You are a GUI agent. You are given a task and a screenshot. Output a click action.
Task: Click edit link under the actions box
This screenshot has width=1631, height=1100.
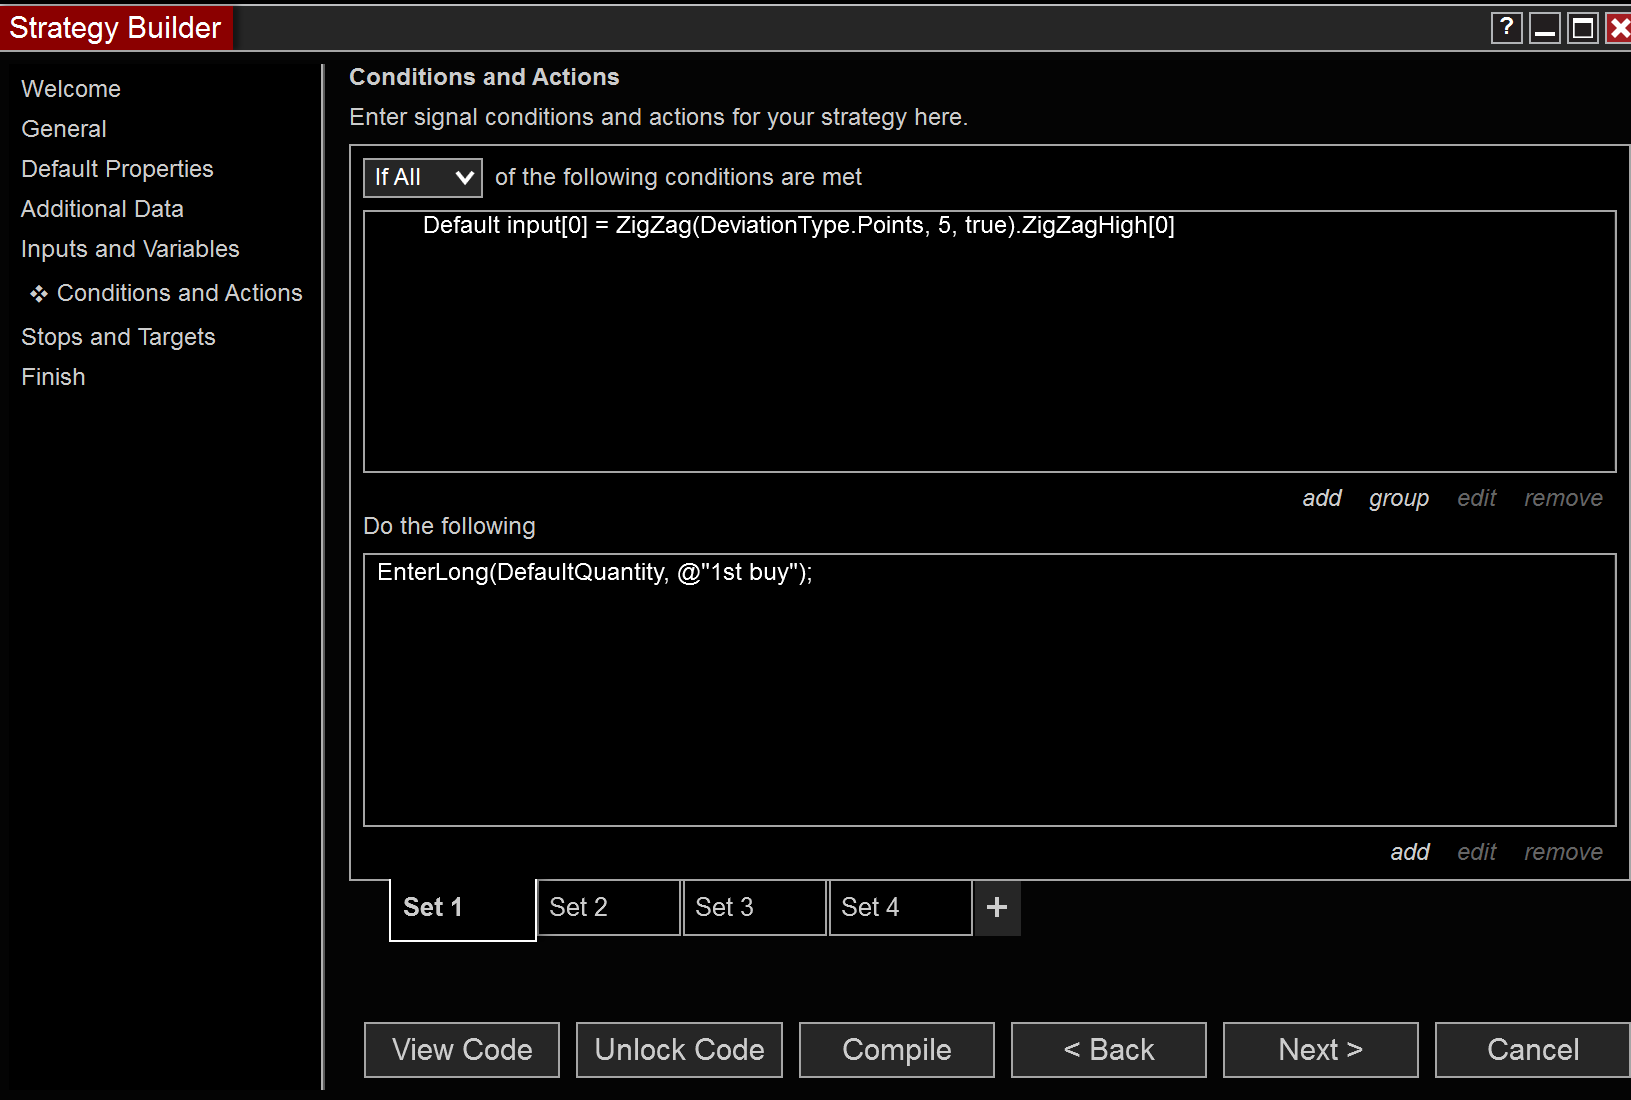(1477, 852)
